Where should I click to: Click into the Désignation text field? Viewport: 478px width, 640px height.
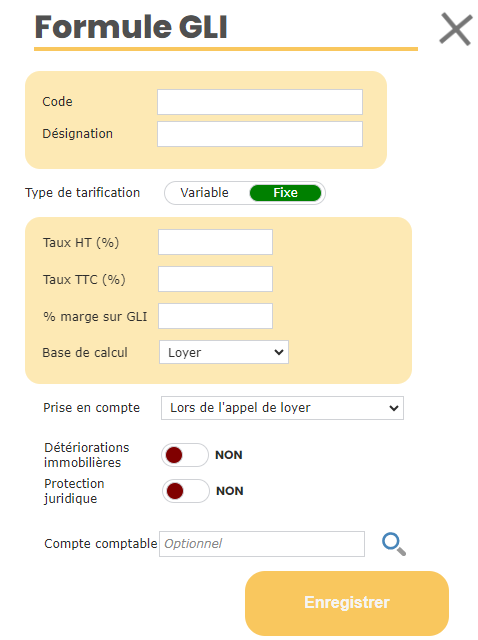pos(260,134)
